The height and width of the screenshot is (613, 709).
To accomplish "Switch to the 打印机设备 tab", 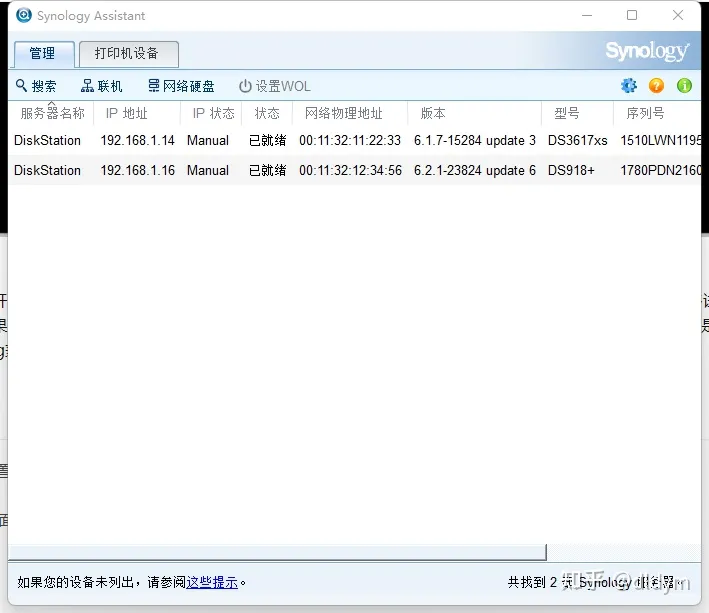I will pos(129,54).
